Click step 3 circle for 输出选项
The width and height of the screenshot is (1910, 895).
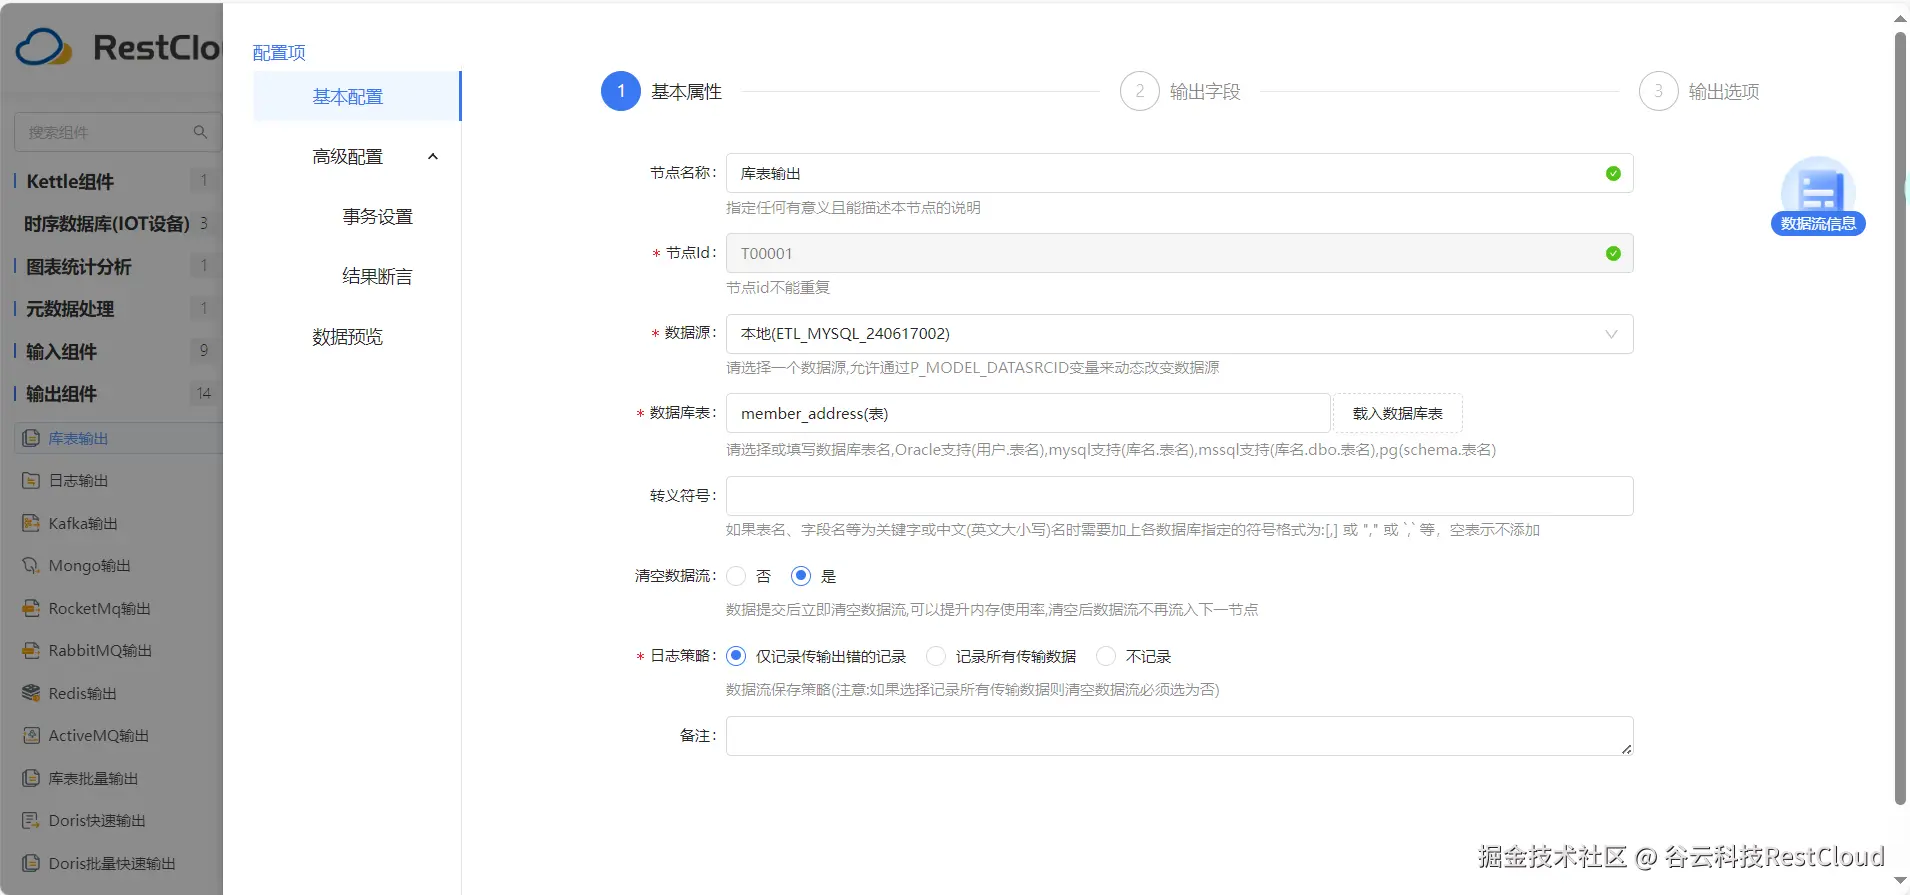pos(1658,91)
